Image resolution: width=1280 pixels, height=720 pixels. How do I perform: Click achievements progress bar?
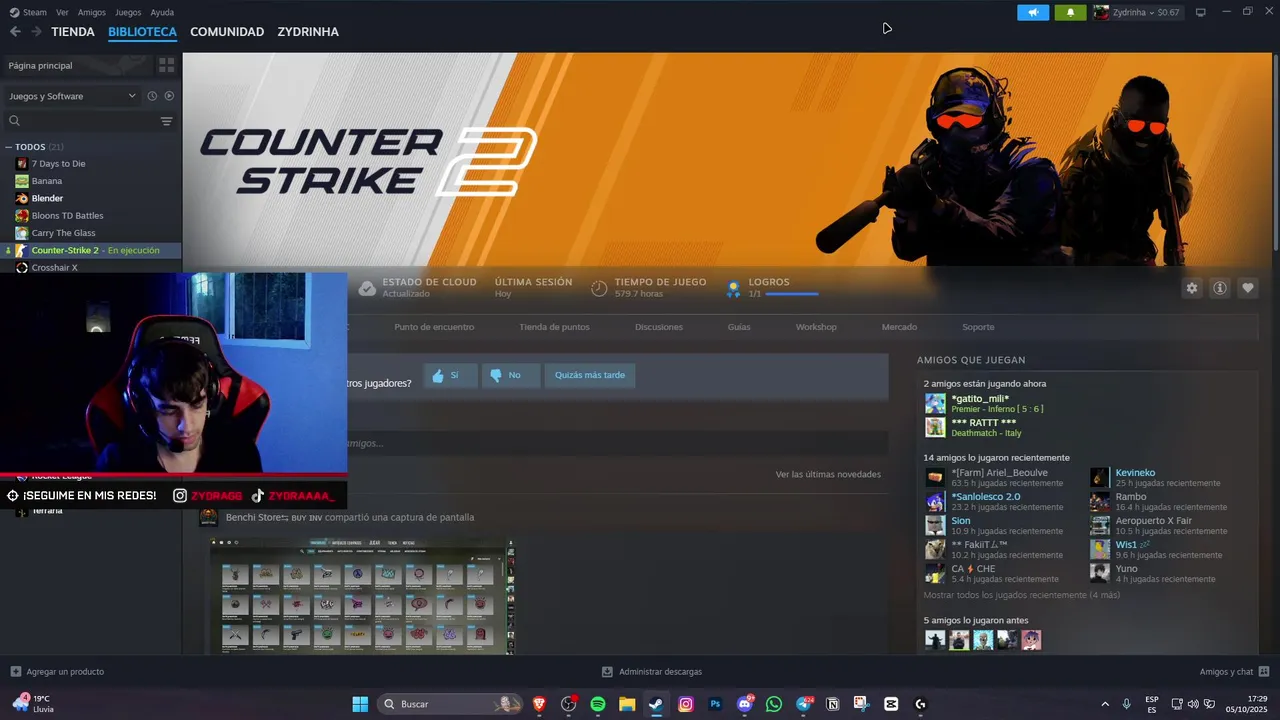click(791, 294)
